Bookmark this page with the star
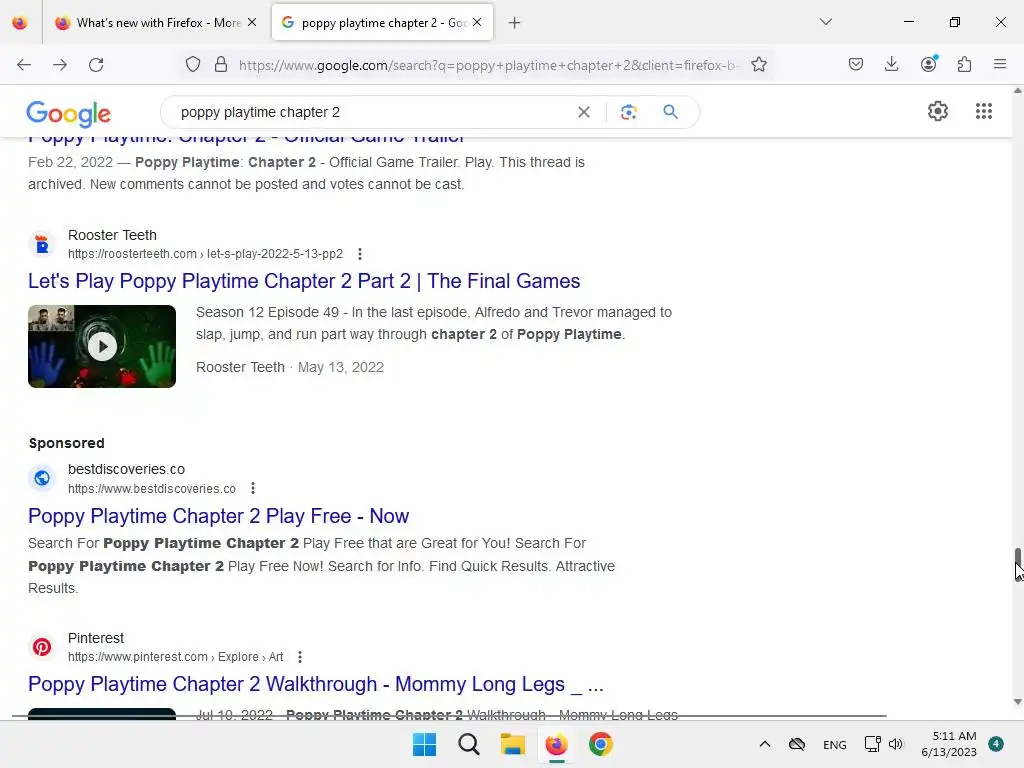 click(759, 65)
